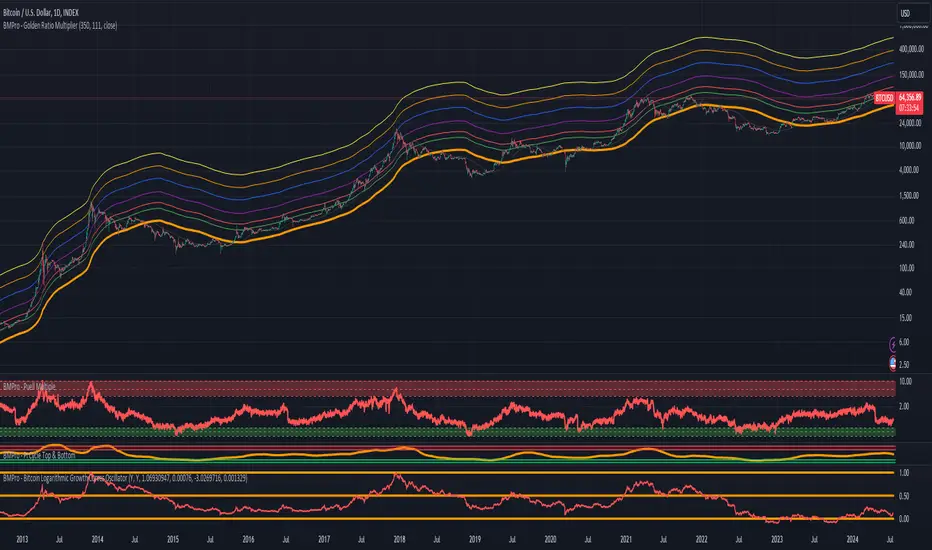
Task: Select the Bitcoin / U.S. Dollar symbol title
Action: tap(40, 12)
